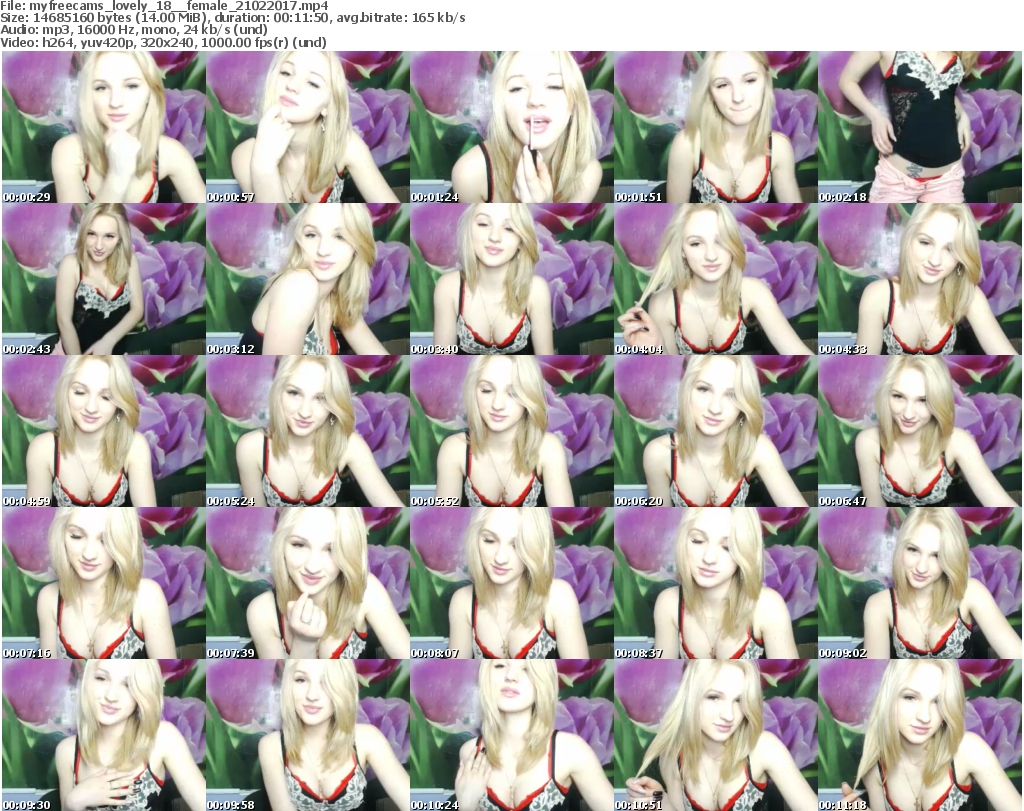The width and height of the screenshot is (1024, 811).
Task: Select the thumbnail frame at 00:00:57
Action: click(x=308, y=127)
